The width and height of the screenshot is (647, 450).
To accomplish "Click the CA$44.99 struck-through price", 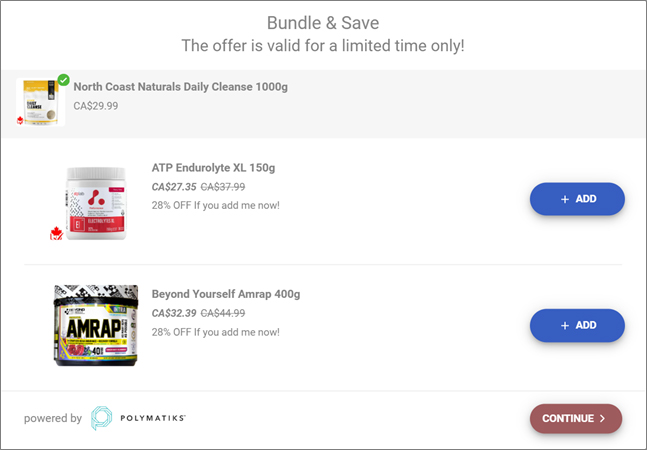I will point(223,313).
